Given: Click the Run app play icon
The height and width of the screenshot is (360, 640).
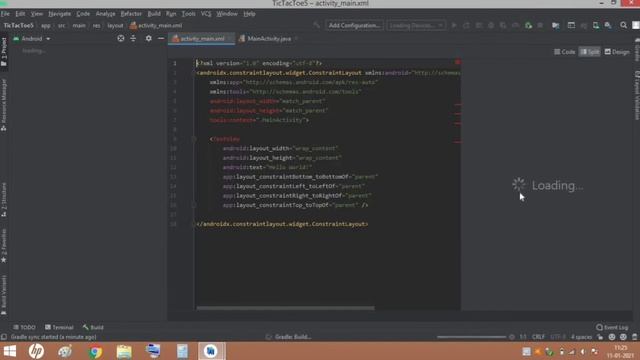Looking at the screenshot, I should coord(454,25).
